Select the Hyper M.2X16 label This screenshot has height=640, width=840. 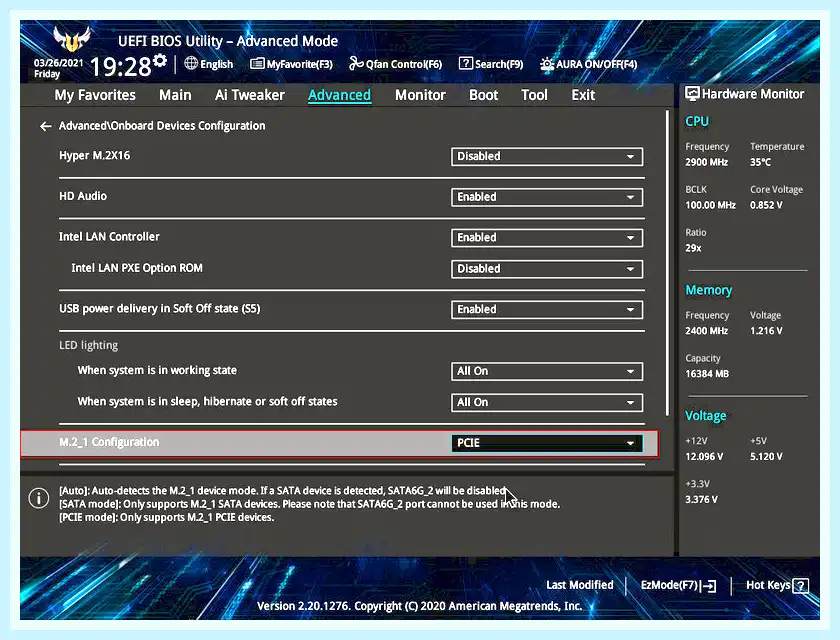(94, 155)
